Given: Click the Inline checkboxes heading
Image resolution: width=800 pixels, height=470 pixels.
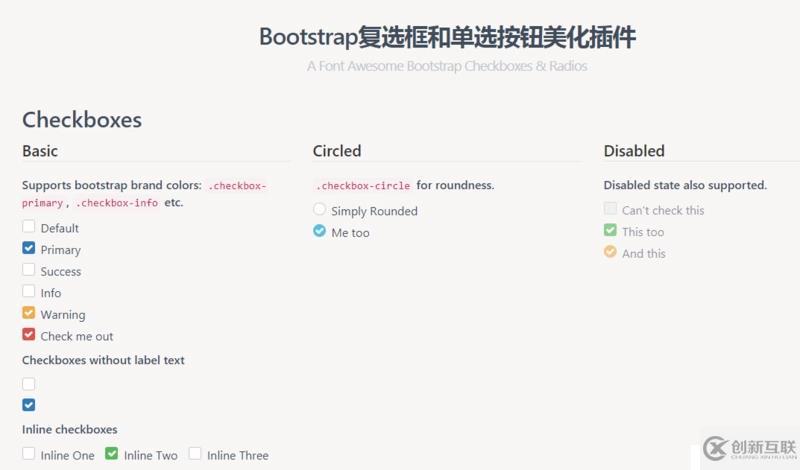Looking at the screenshot, I should point(69,430).
